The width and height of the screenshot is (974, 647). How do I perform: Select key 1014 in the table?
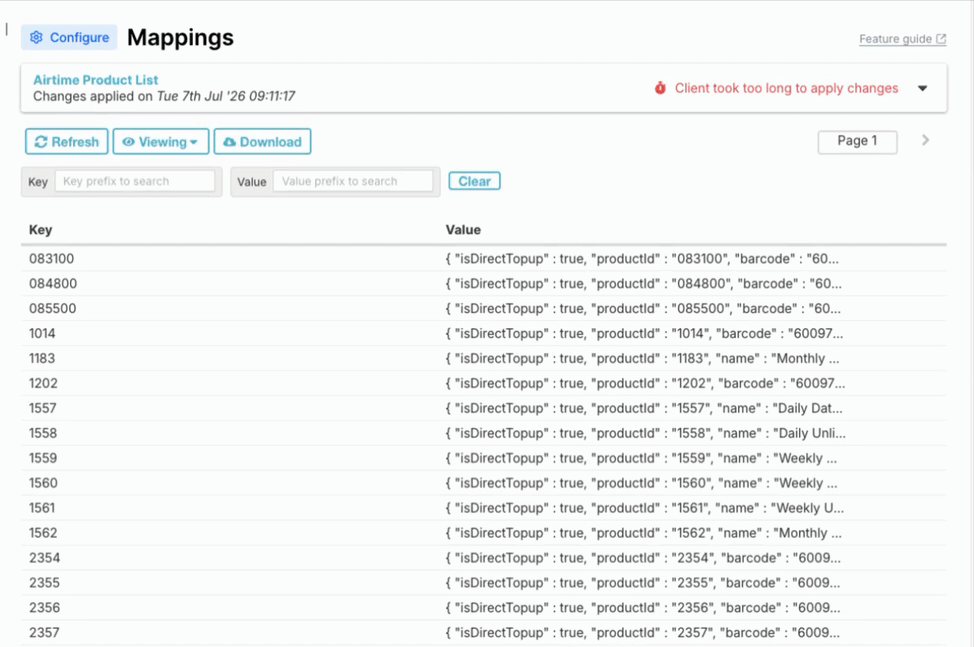42,333
